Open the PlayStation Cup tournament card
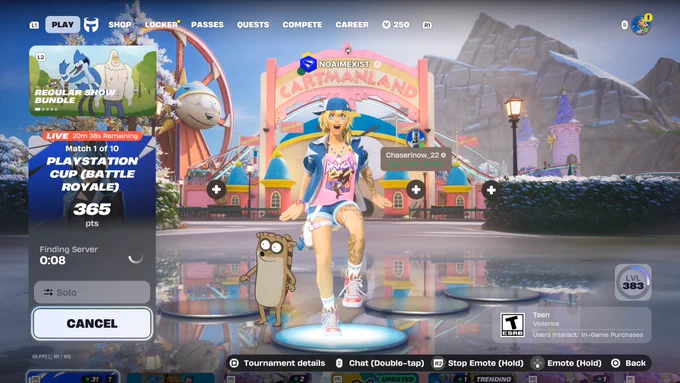680x383 pixels. coord(92,182)
